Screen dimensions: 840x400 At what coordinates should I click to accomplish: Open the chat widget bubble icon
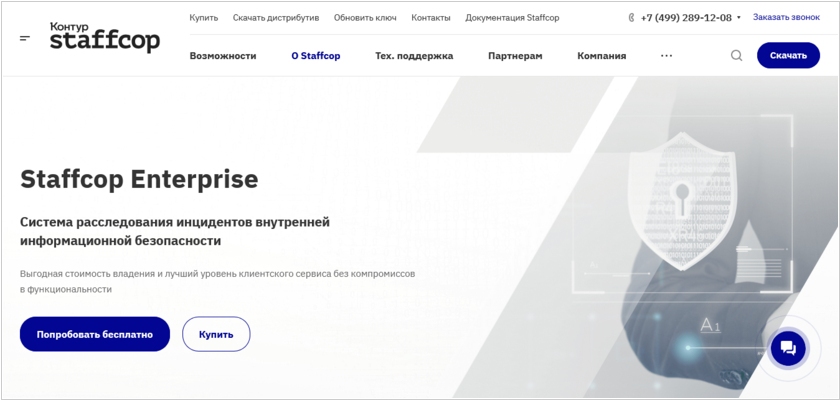pos(788,348)
